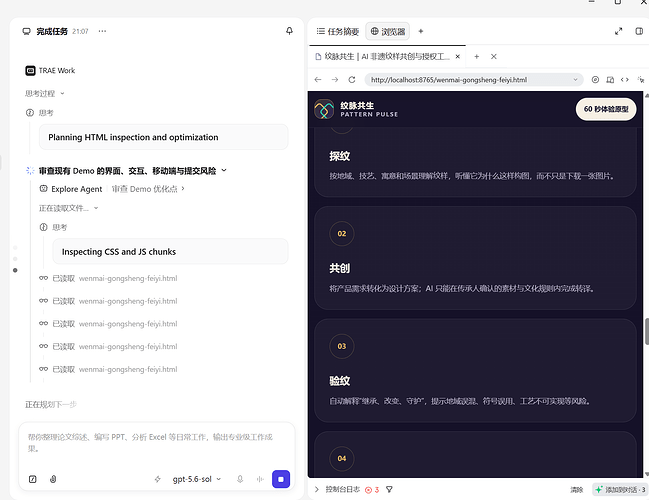
Task: Open the three-dot menu beside 完成任务
Action: 102,31
